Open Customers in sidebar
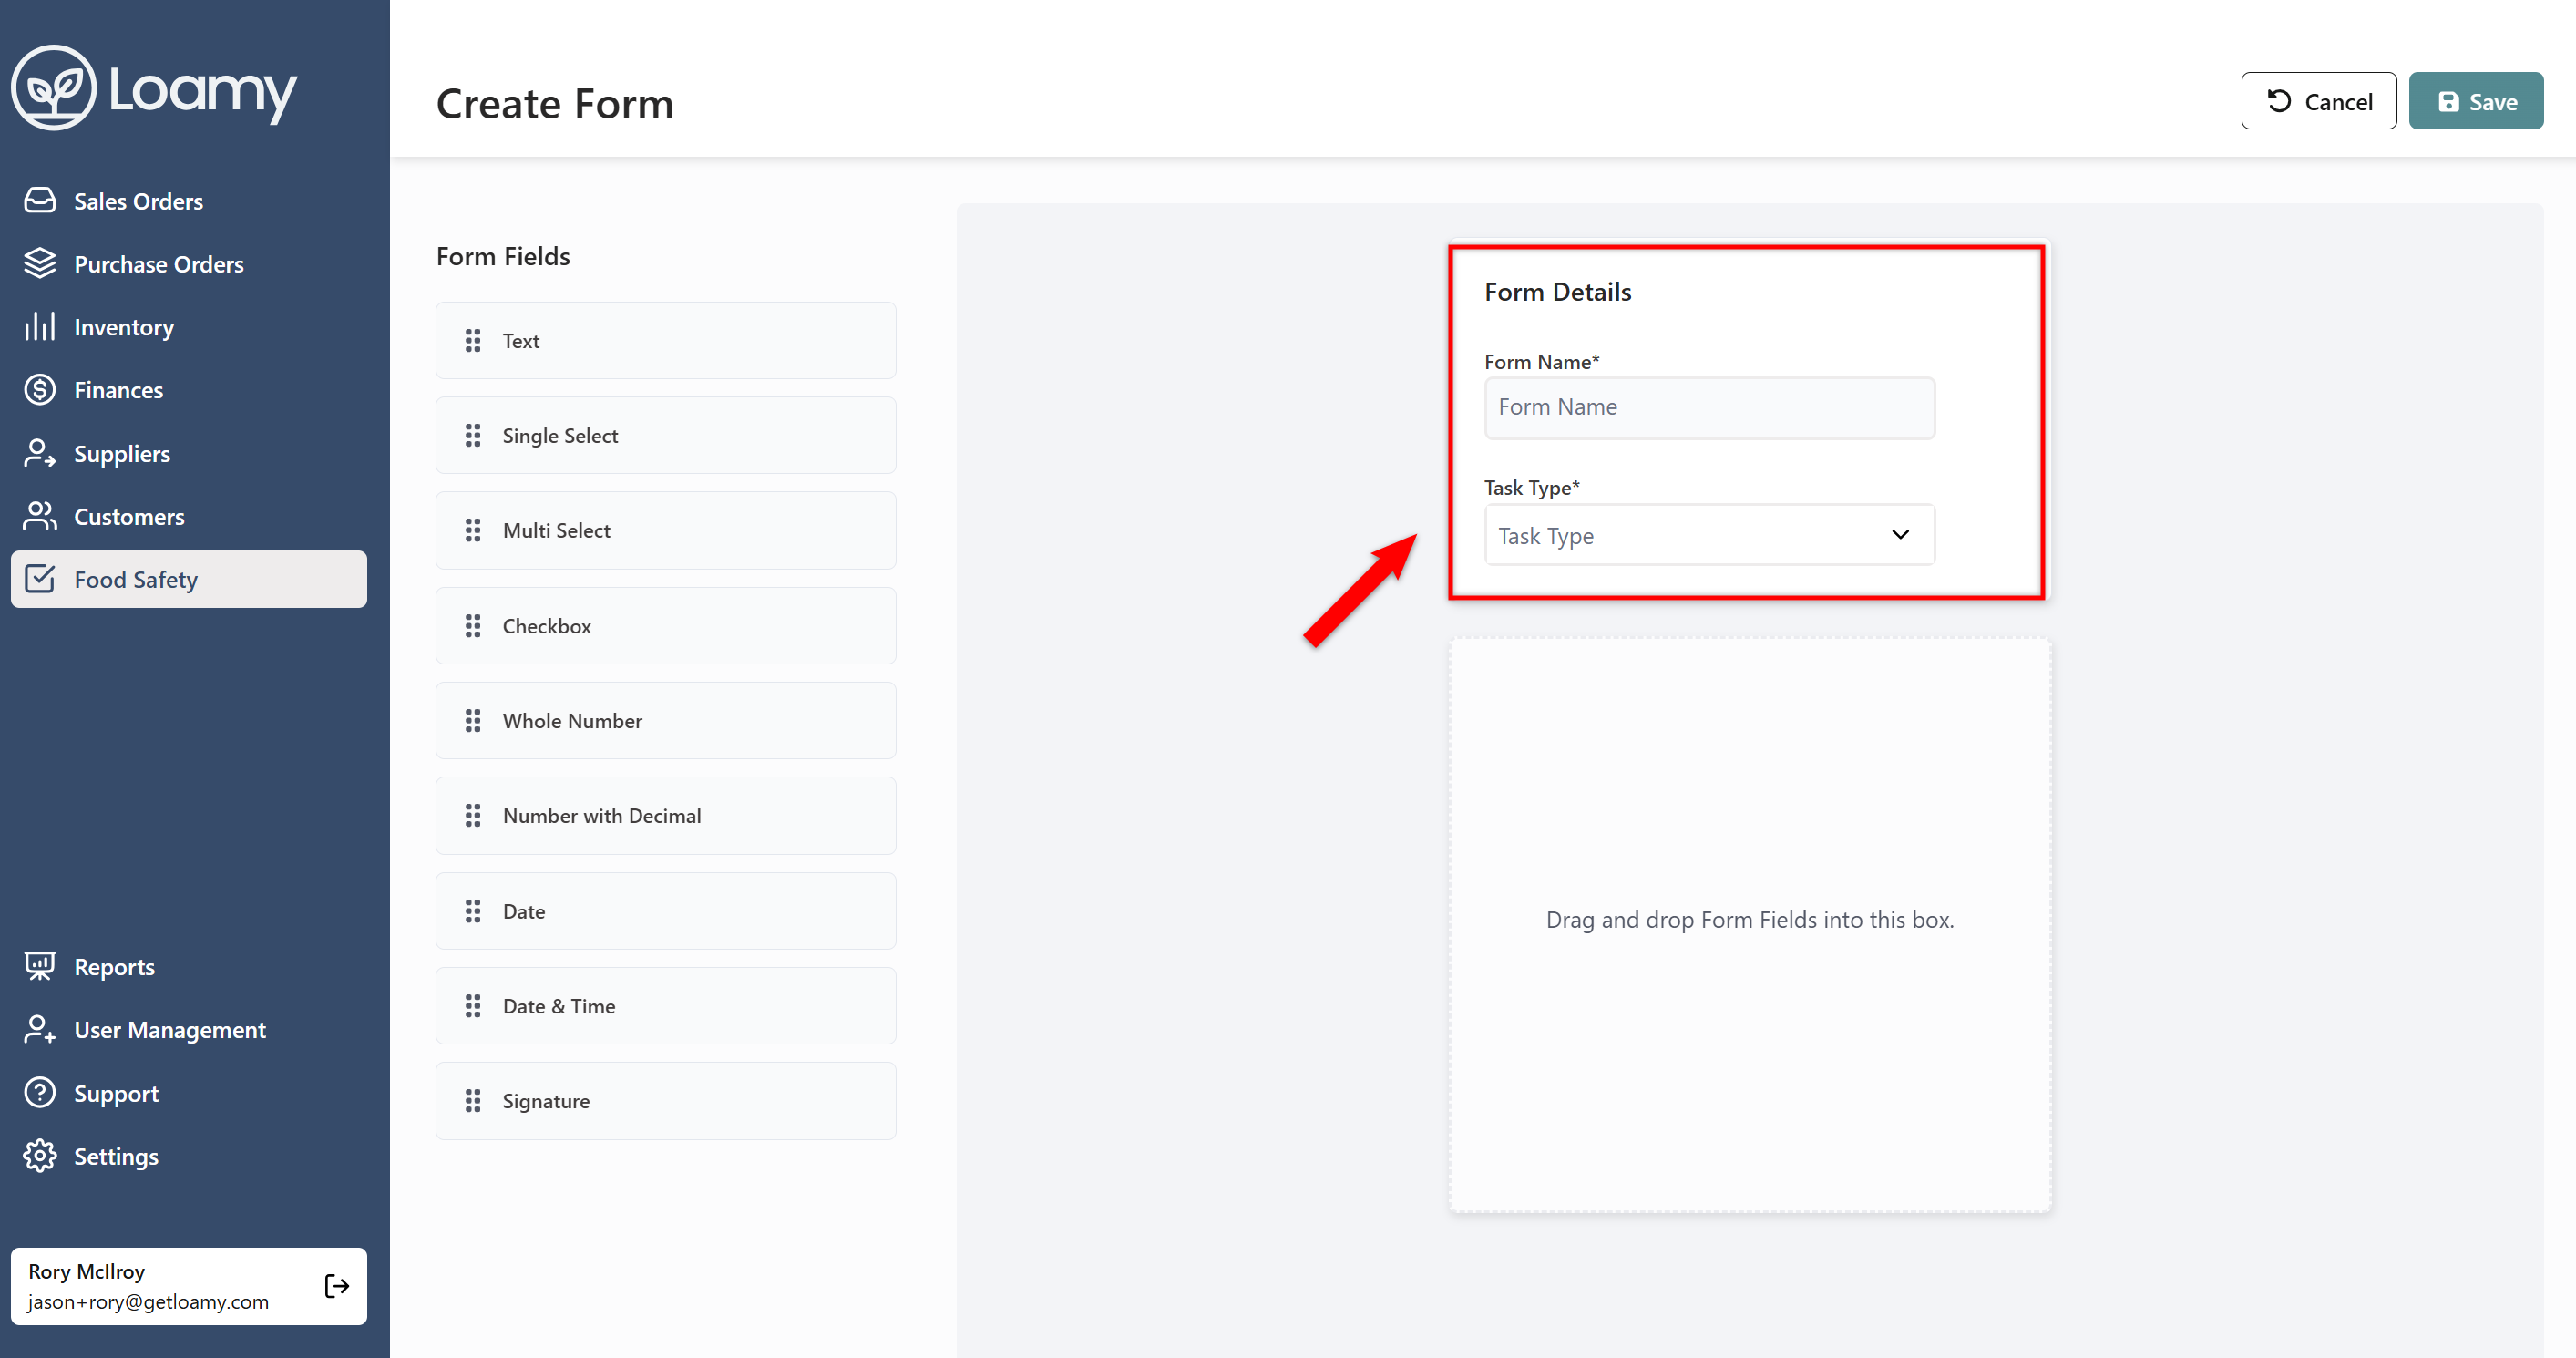 (x=189, y=517)
